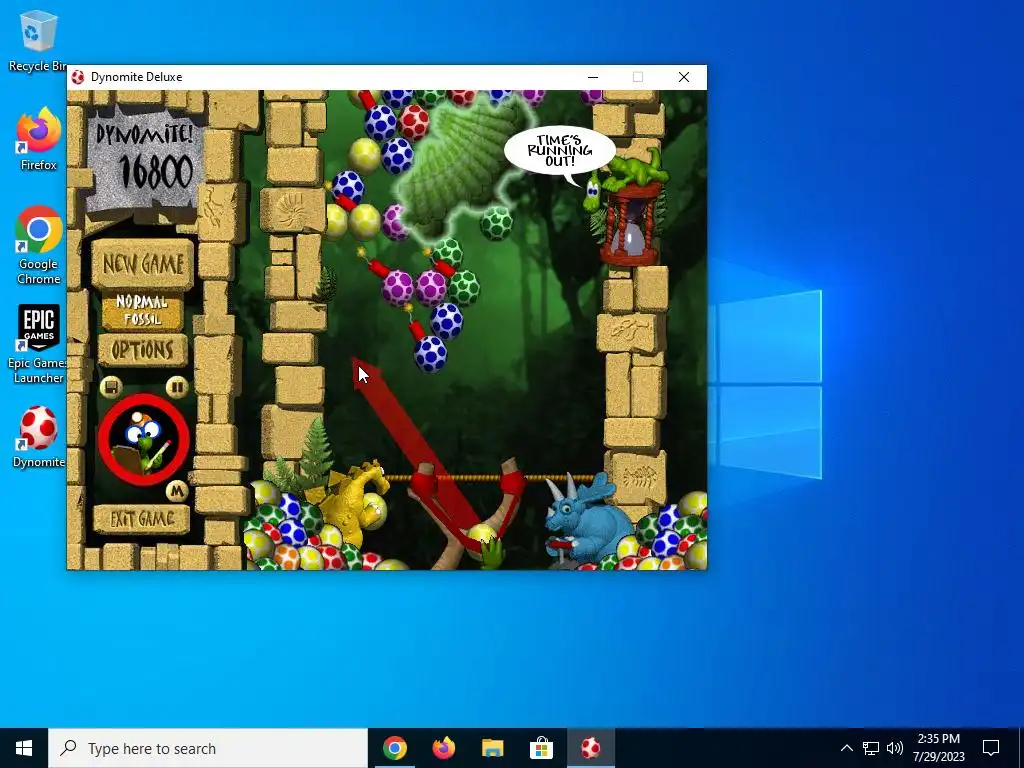Screen dimensions: 1024x768
Task: Click the yellow egg loaded in slingshot
Action: pos(482,537)
